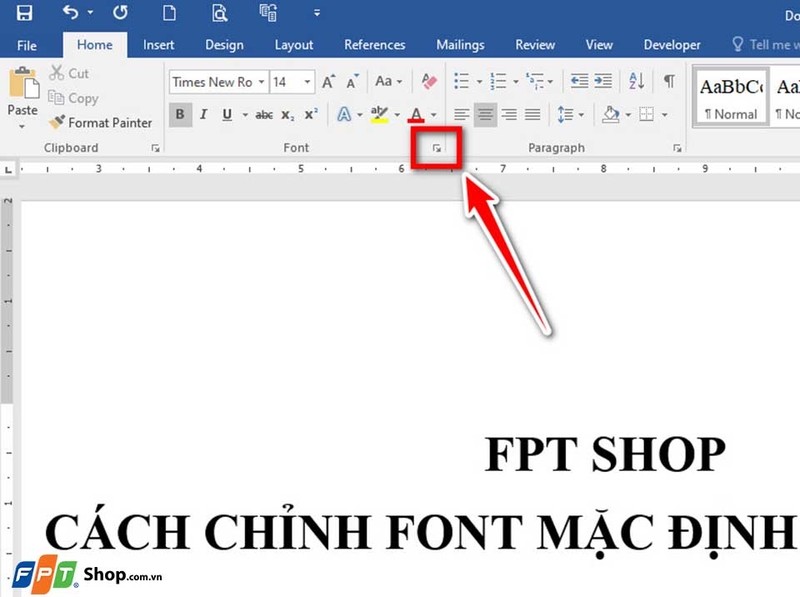The width and height of the screenshot is (800, 597).
Task: Apply the yellow text highlight color
Action: point(379,114)
